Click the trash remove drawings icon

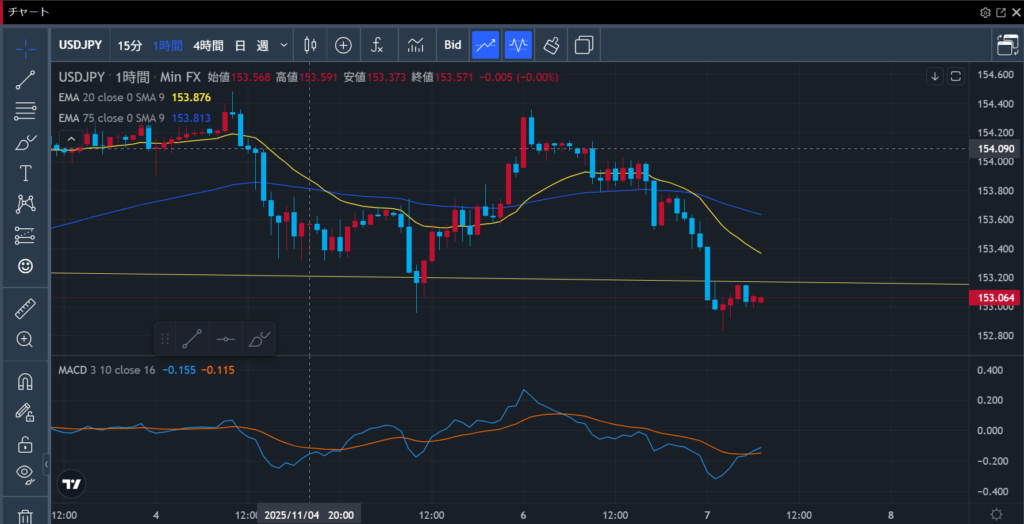(x=25, y=515)
